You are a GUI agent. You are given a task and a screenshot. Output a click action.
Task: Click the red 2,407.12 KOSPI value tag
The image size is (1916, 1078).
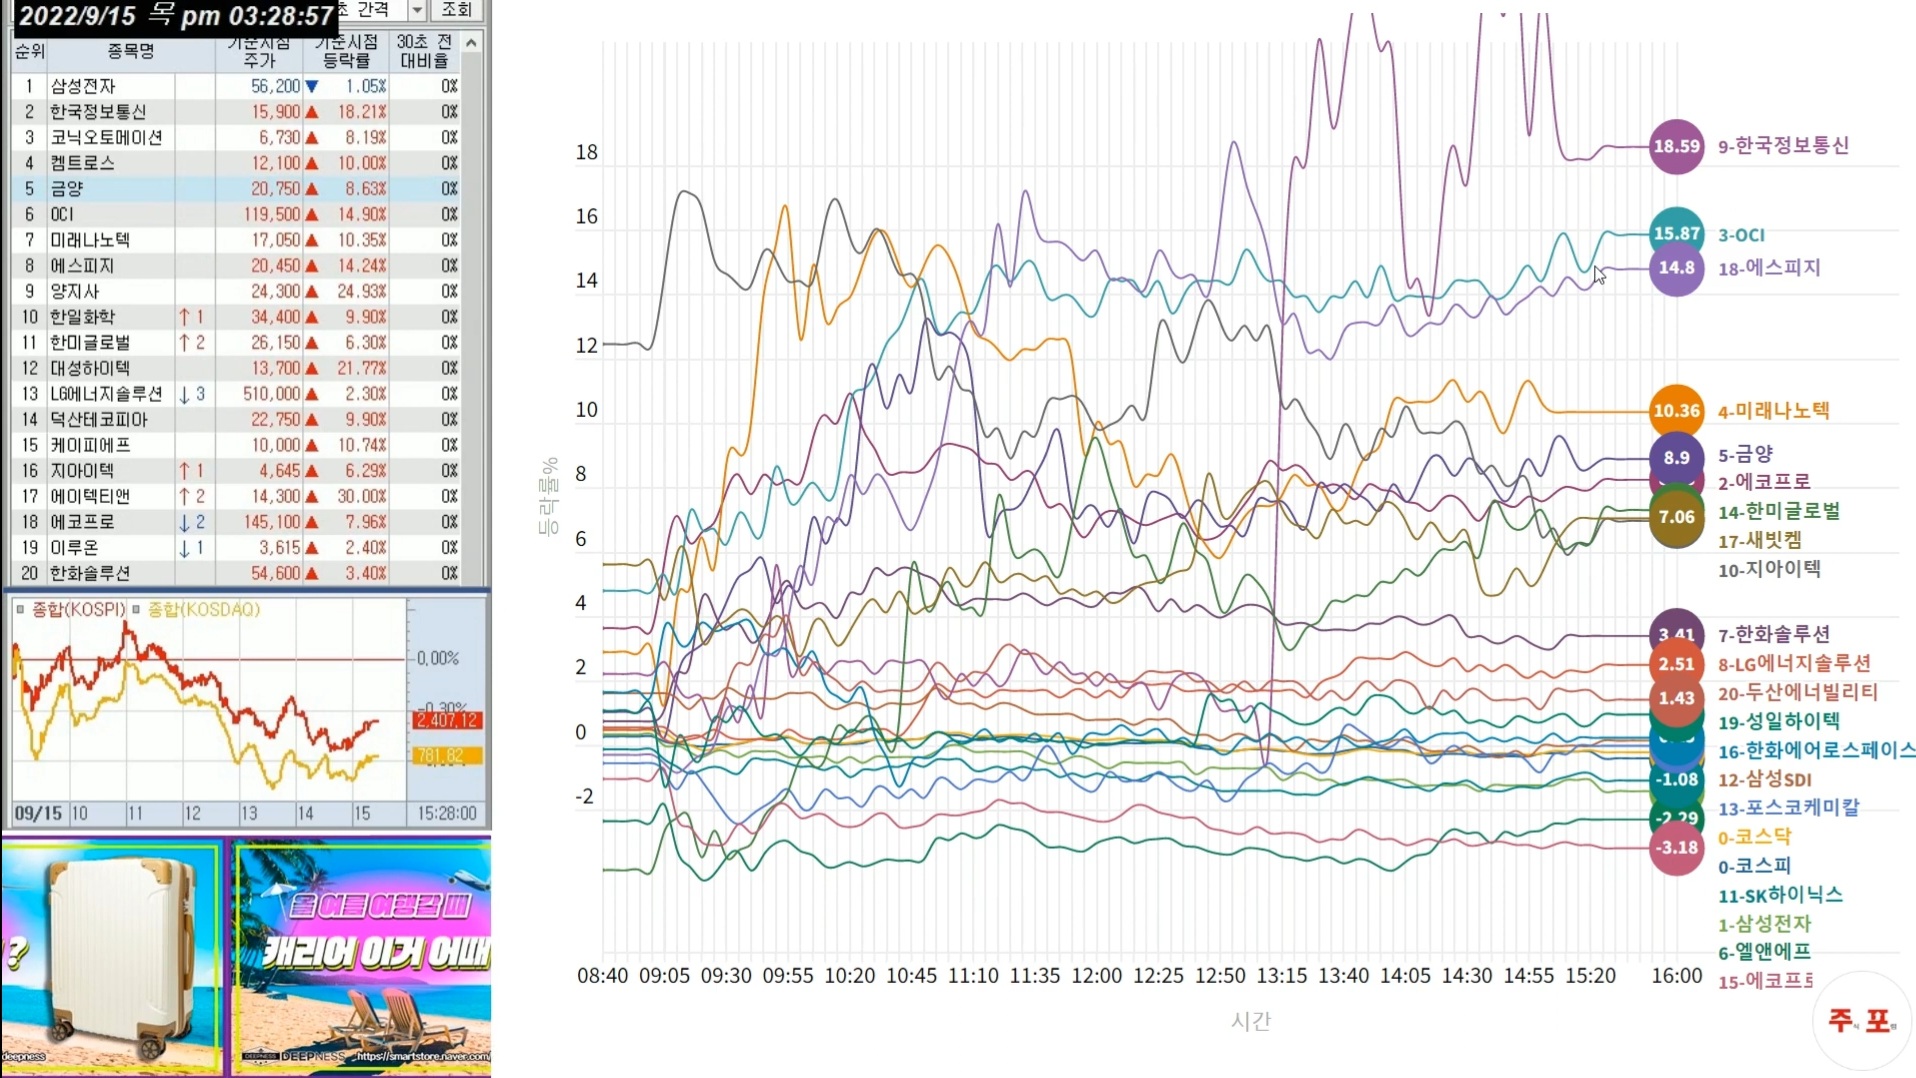(x=447, y=720)
